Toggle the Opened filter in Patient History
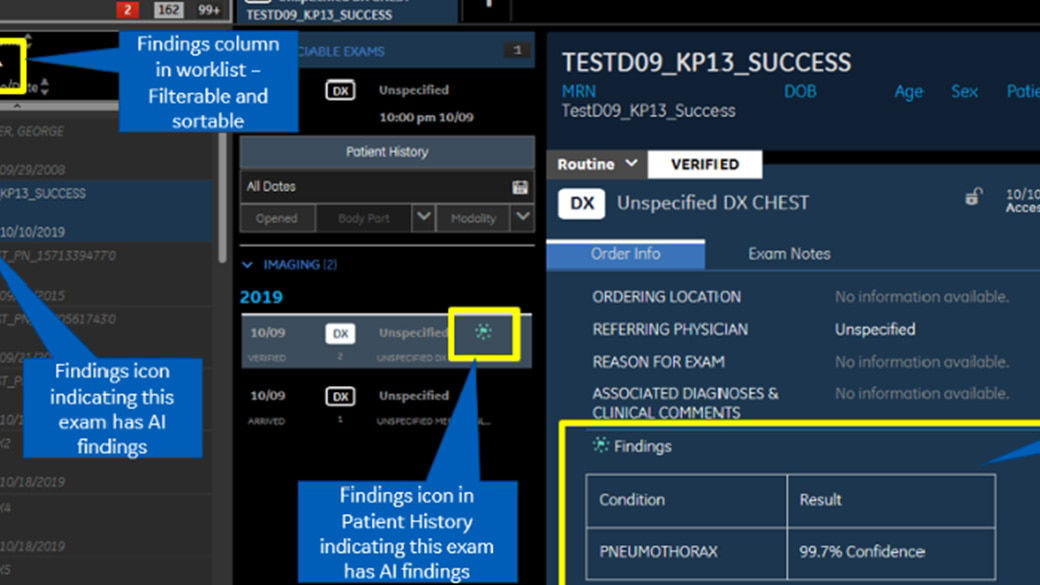The width and height of the screenshot is (1040, 585). (x=277, y=218)
